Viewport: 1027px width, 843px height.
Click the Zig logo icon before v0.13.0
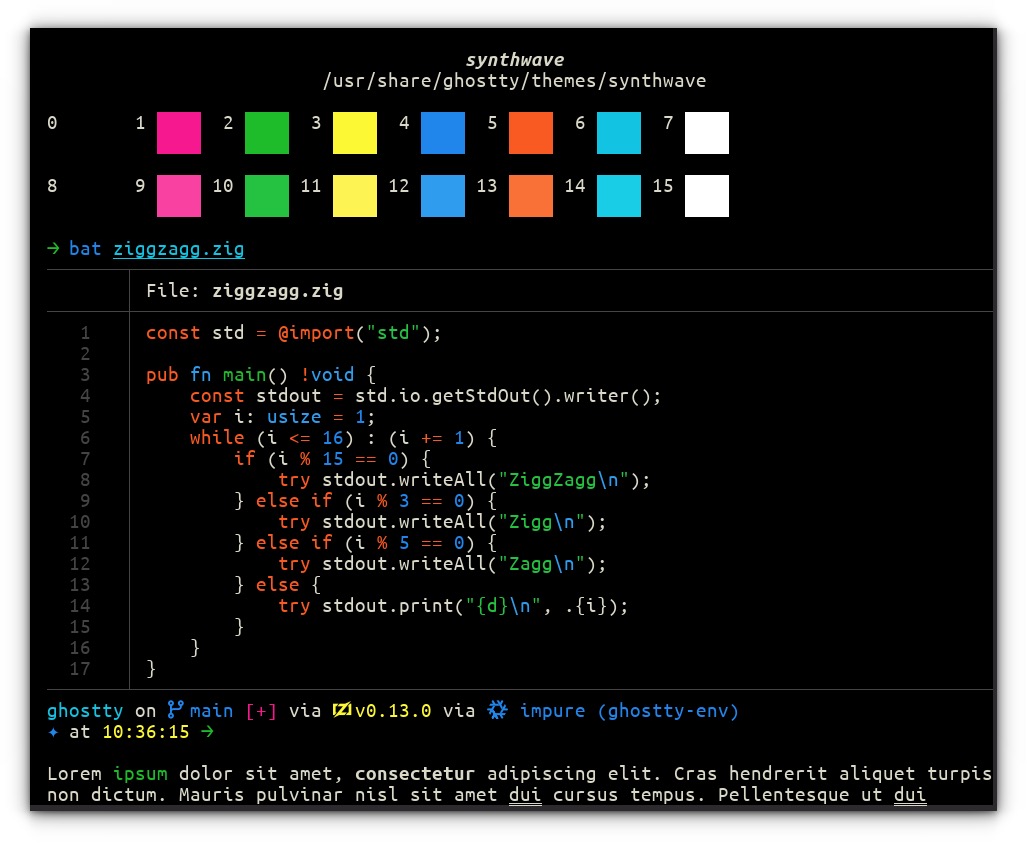(x=342, y=710)
